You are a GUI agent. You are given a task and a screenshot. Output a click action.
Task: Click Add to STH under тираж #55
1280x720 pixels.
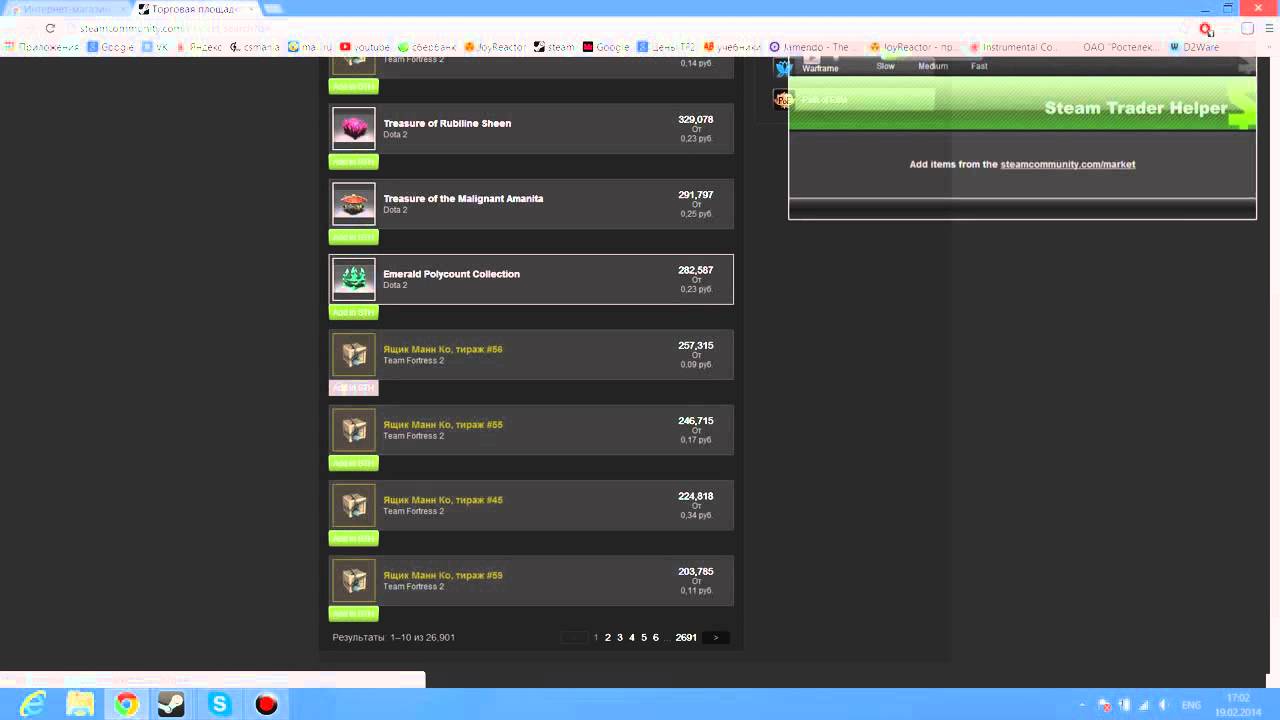pyautogui.click(x=353, y=463)
